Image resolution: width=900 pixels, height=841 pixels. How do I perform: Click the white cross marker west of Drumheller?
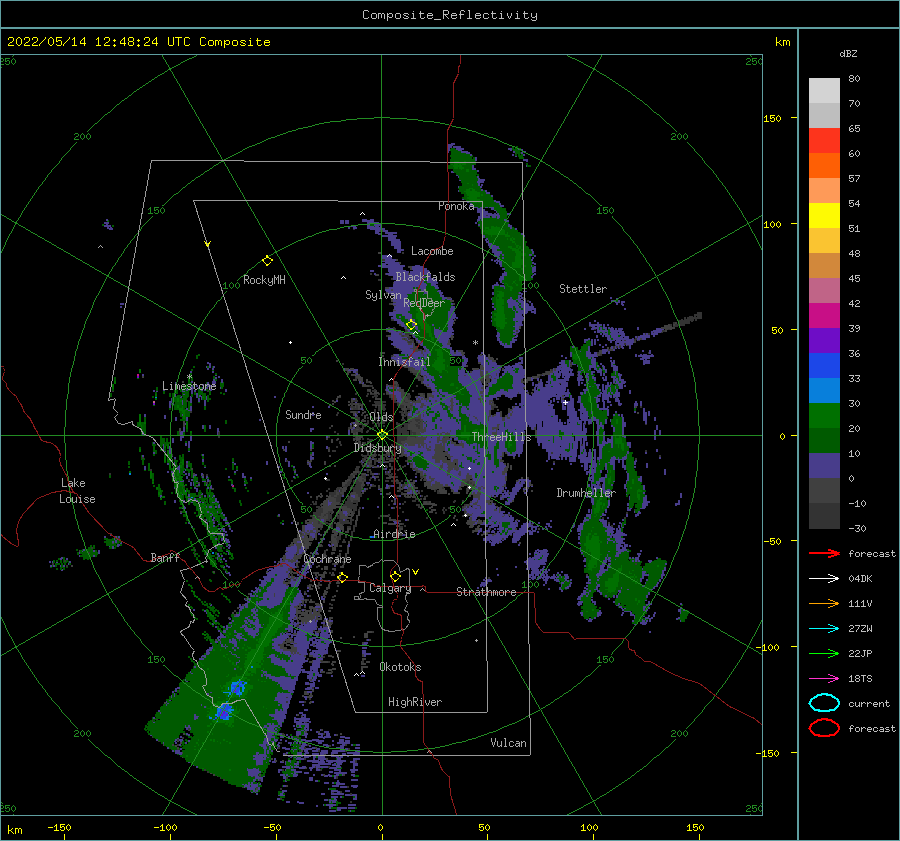pos(565,402)
